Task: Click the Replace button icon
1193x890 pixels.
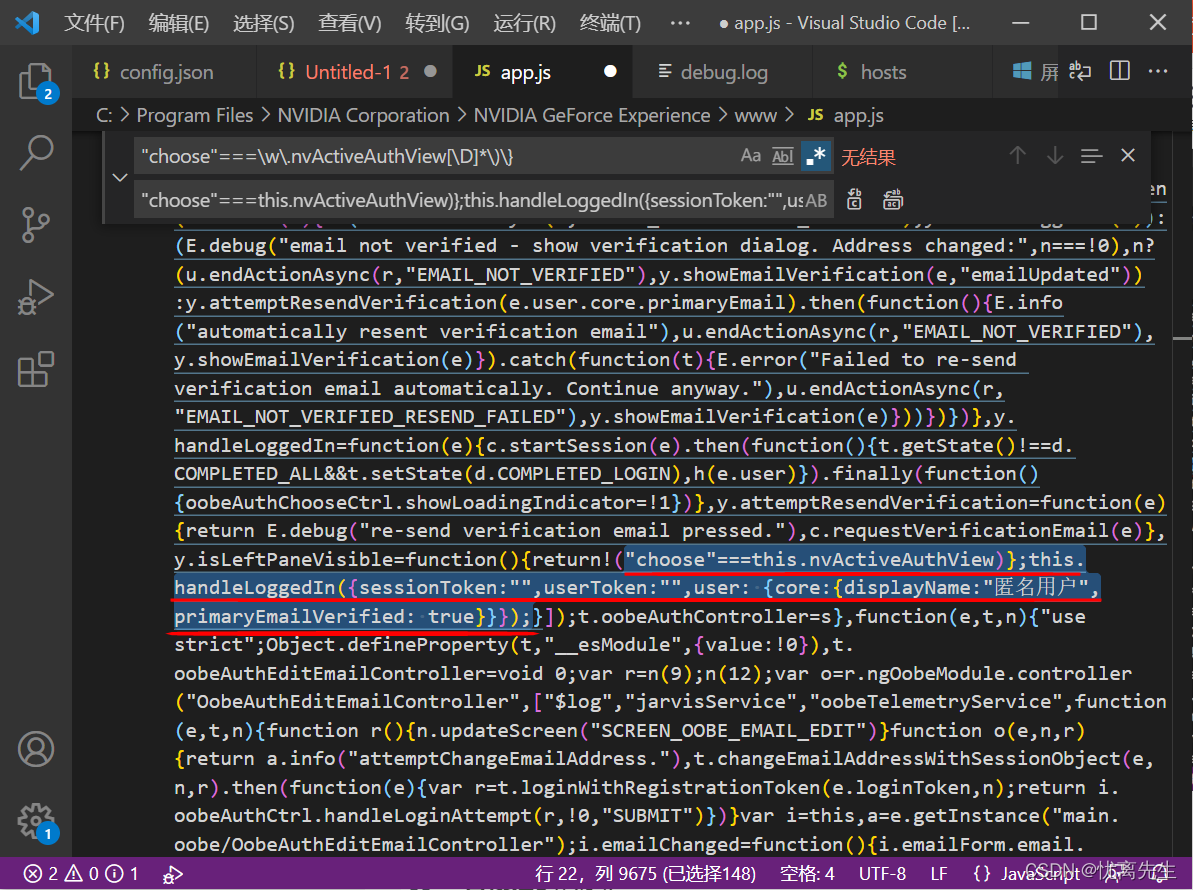Action: pos(854,200)
